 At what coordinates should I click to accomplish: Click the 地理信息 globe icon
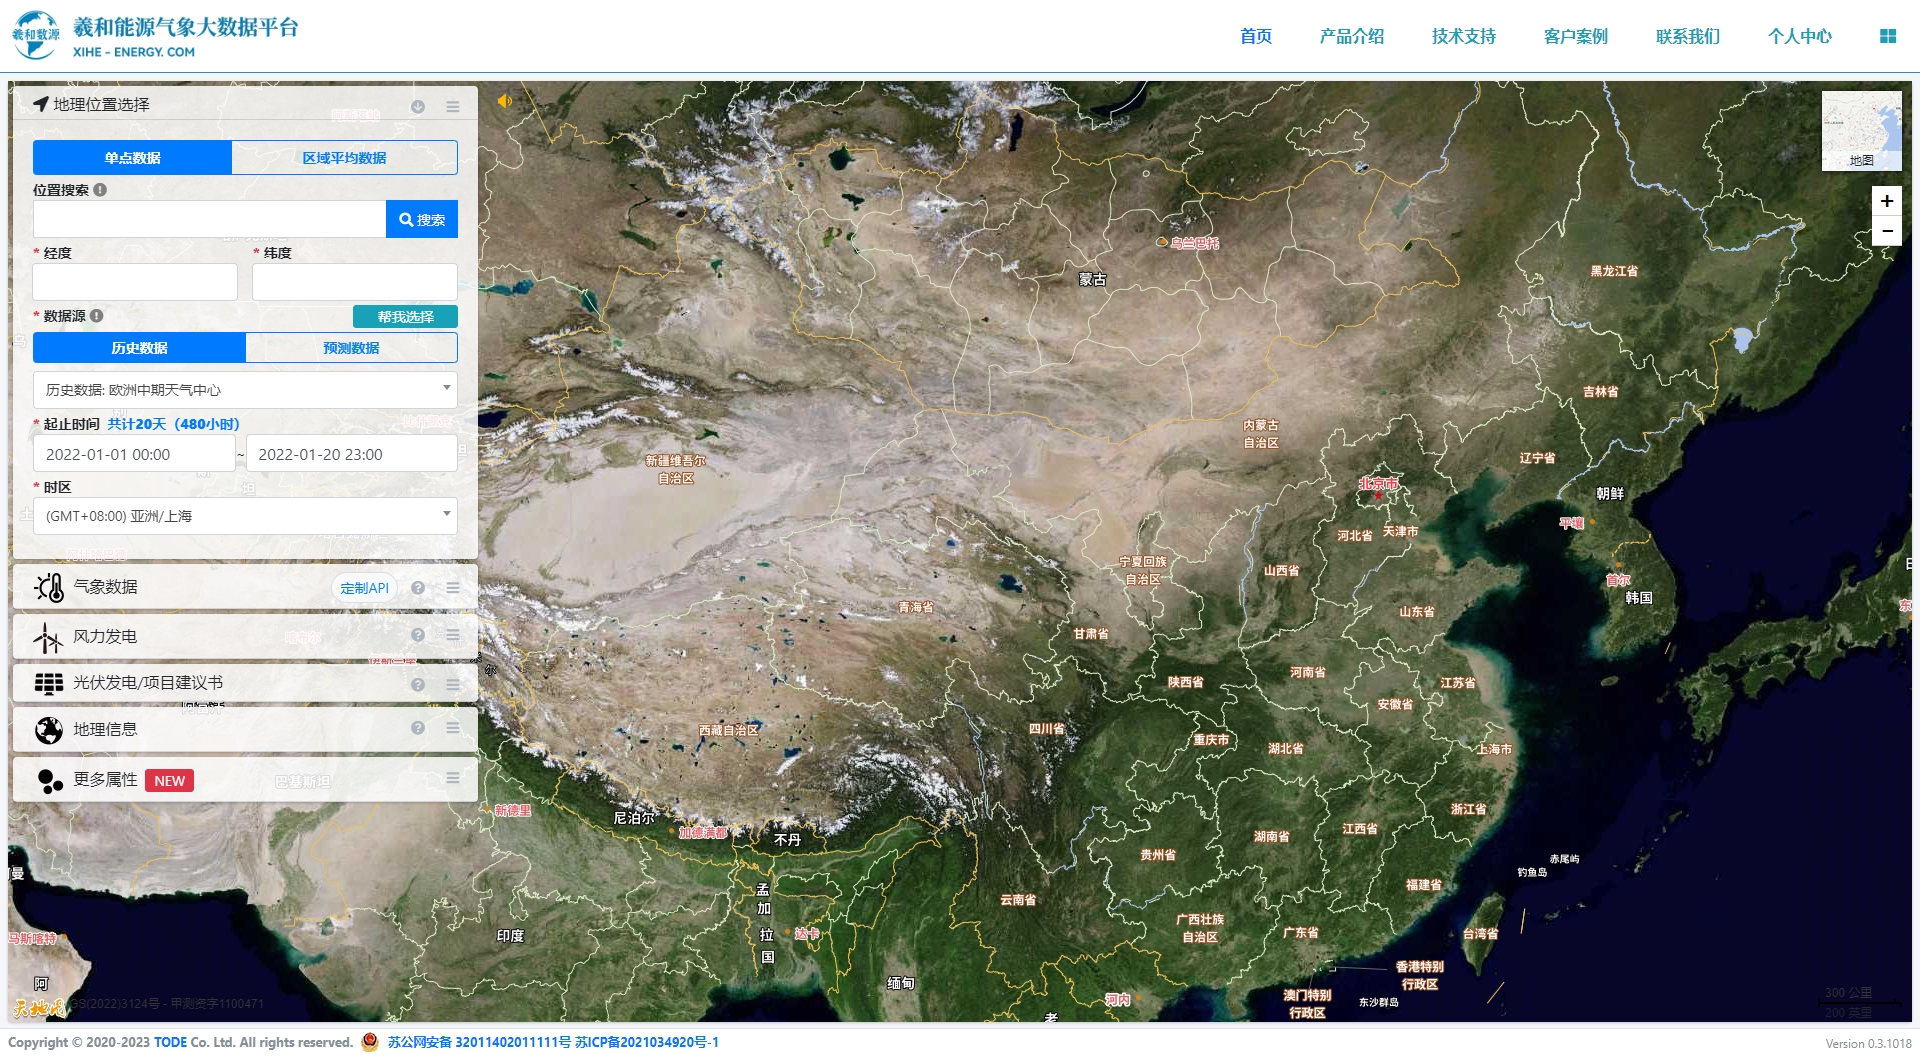pos(49,730)
